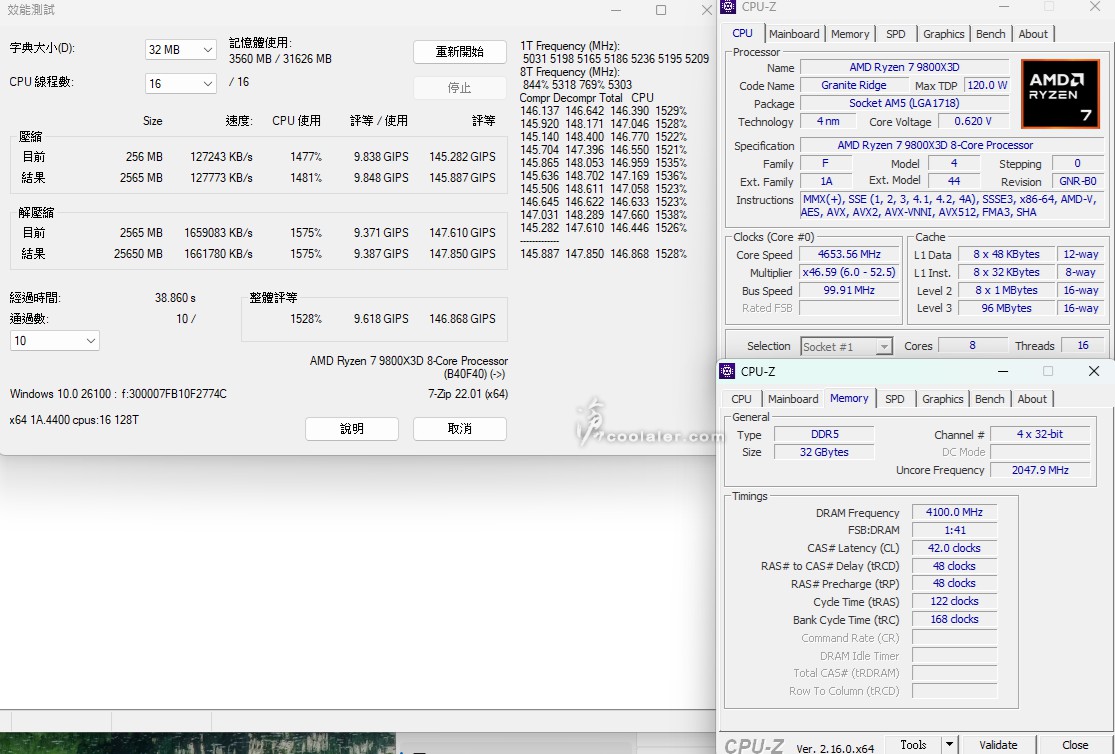The image size is (1115, 754).
Task: Click the FSB:DRAM ratio value 1:41
Action: point(954,530)
